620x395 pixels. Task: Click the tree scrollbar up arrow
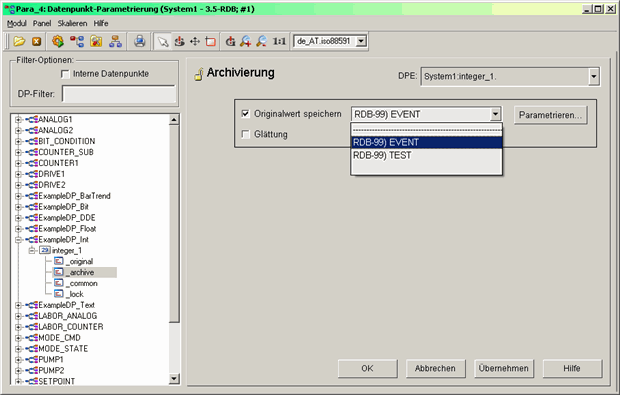point(174,120)
